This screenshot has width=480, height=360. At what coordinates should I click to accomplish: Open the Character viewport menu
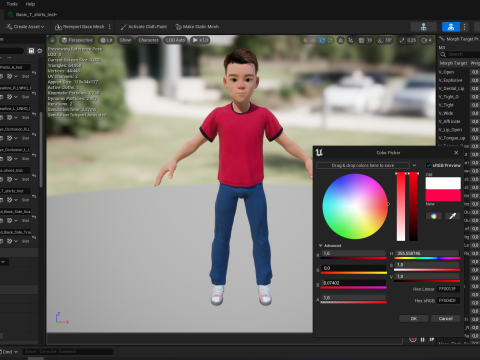click(x=148, y=40)
